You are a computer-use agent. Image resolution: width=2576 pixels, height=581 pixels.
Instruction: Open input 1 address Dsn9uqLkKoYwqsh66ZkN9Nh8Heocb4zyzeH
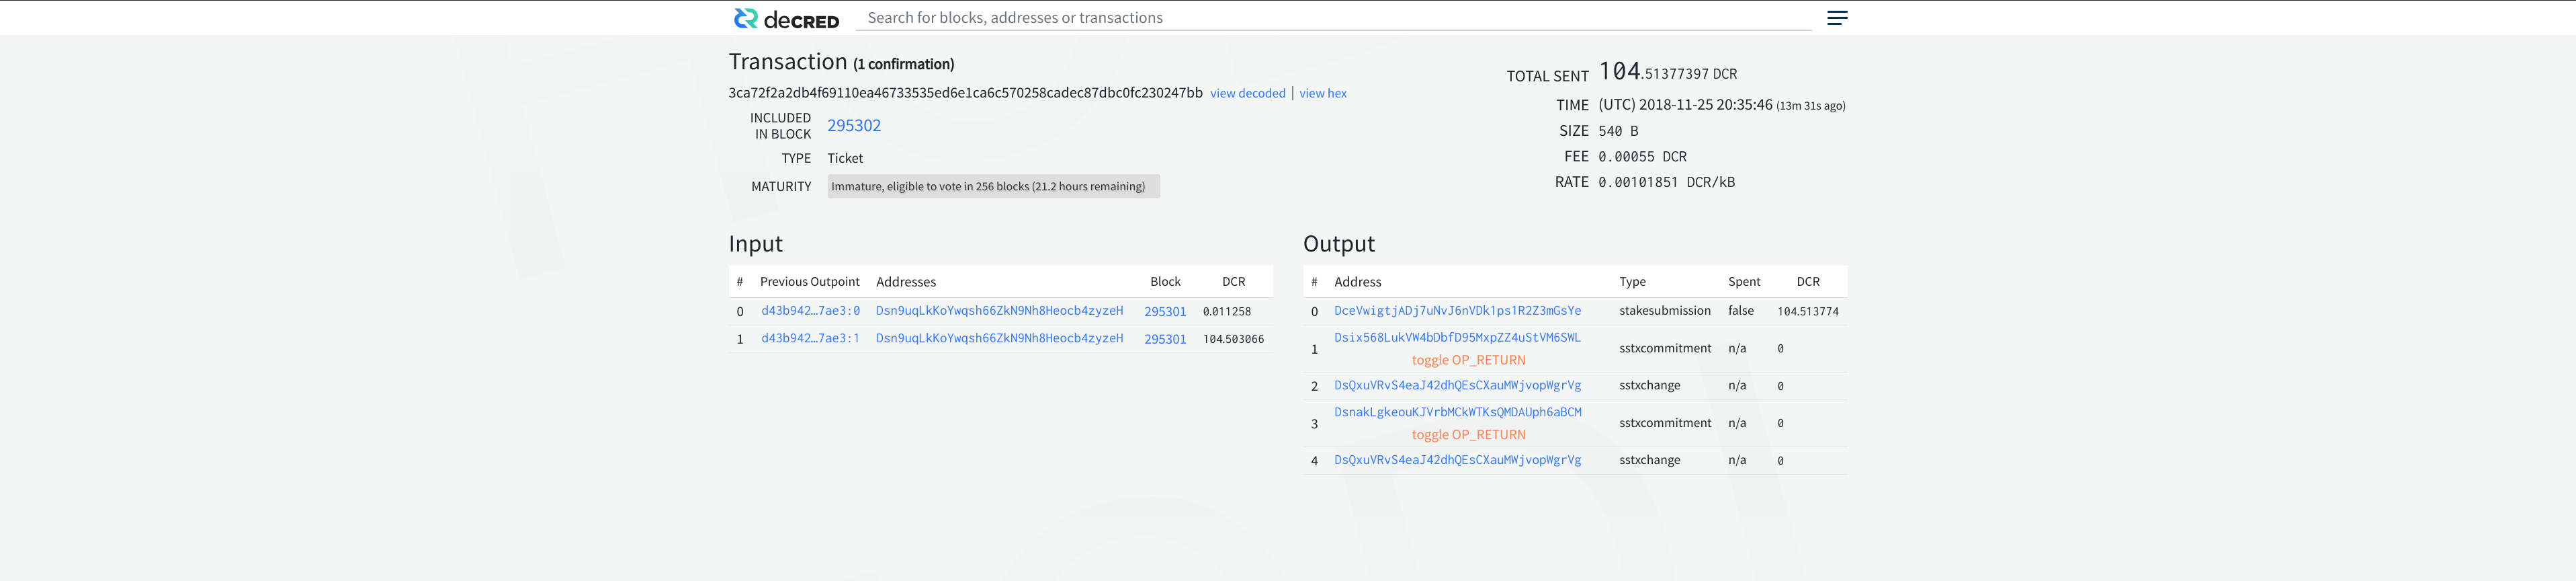pyautogui.click(x=999, y=339)
